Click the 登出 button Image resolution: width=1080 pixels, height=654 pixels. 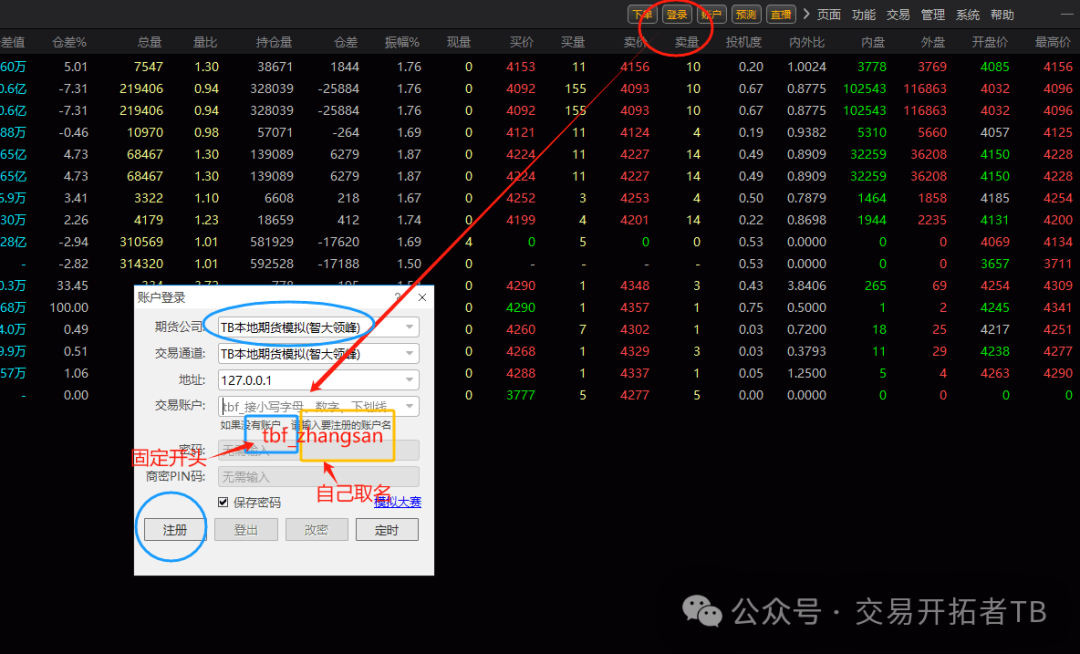pyautogui.click(x=246, y=529)
